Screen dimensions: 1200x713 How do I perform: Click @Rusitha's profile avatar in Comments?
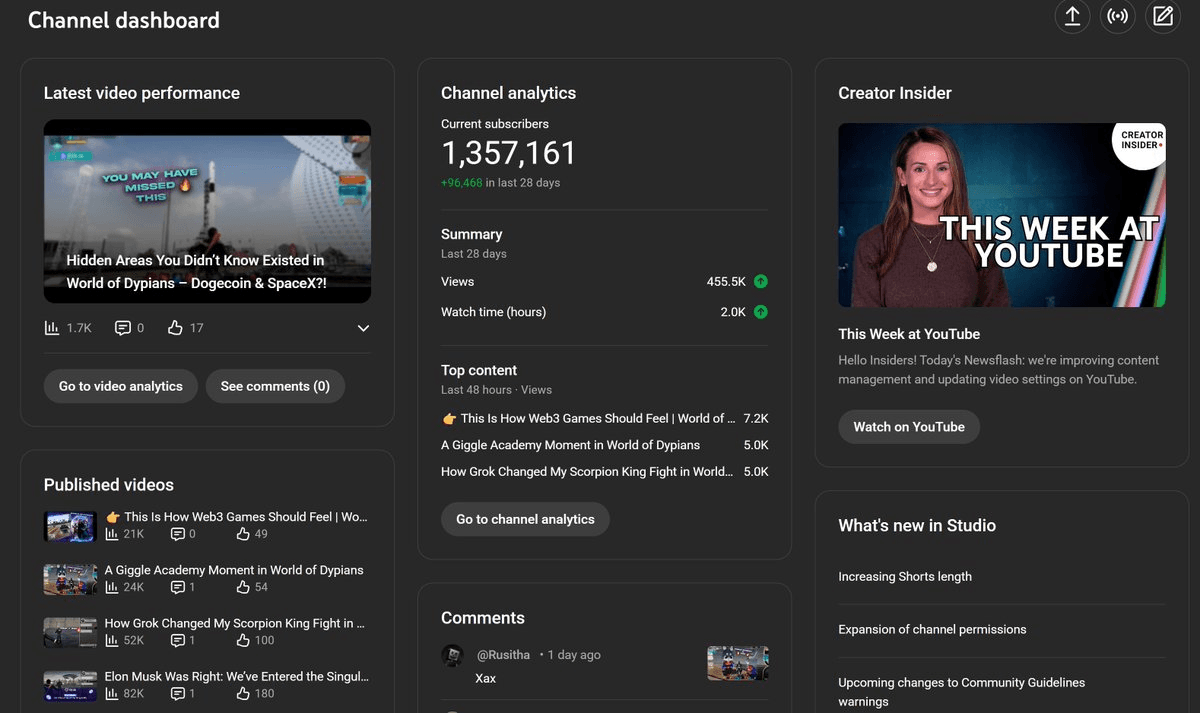pyautogui.click(x=452, y=655)
